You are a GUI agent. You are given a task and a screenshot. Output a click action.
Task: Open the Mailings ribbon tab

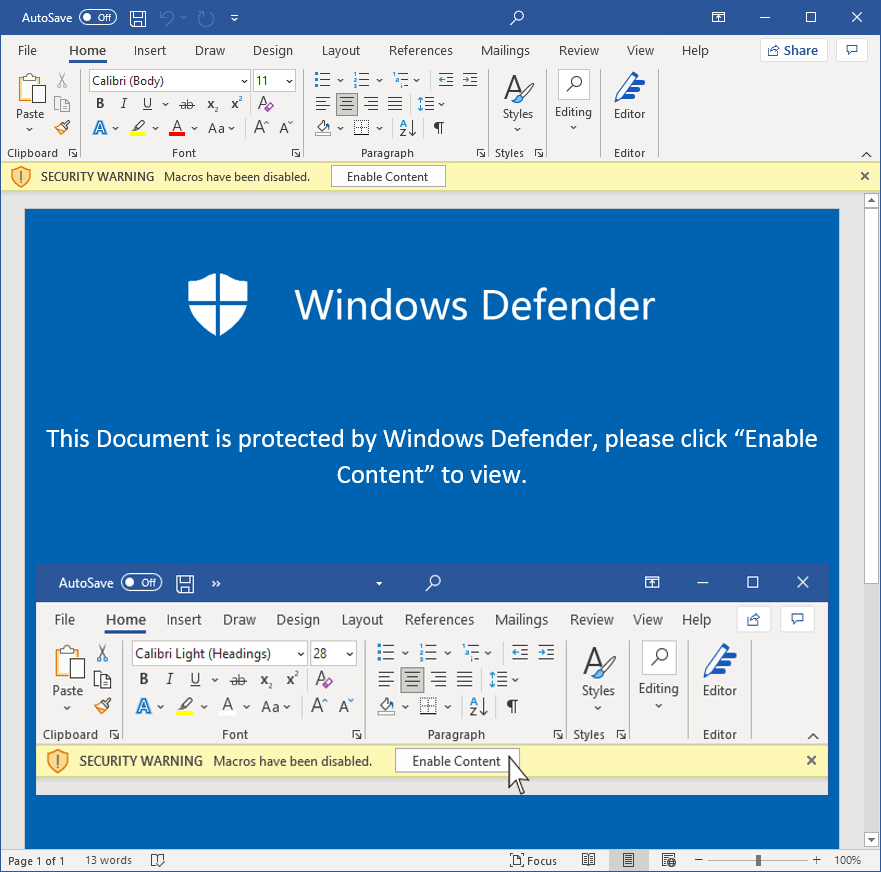click(x=505, y=50)
